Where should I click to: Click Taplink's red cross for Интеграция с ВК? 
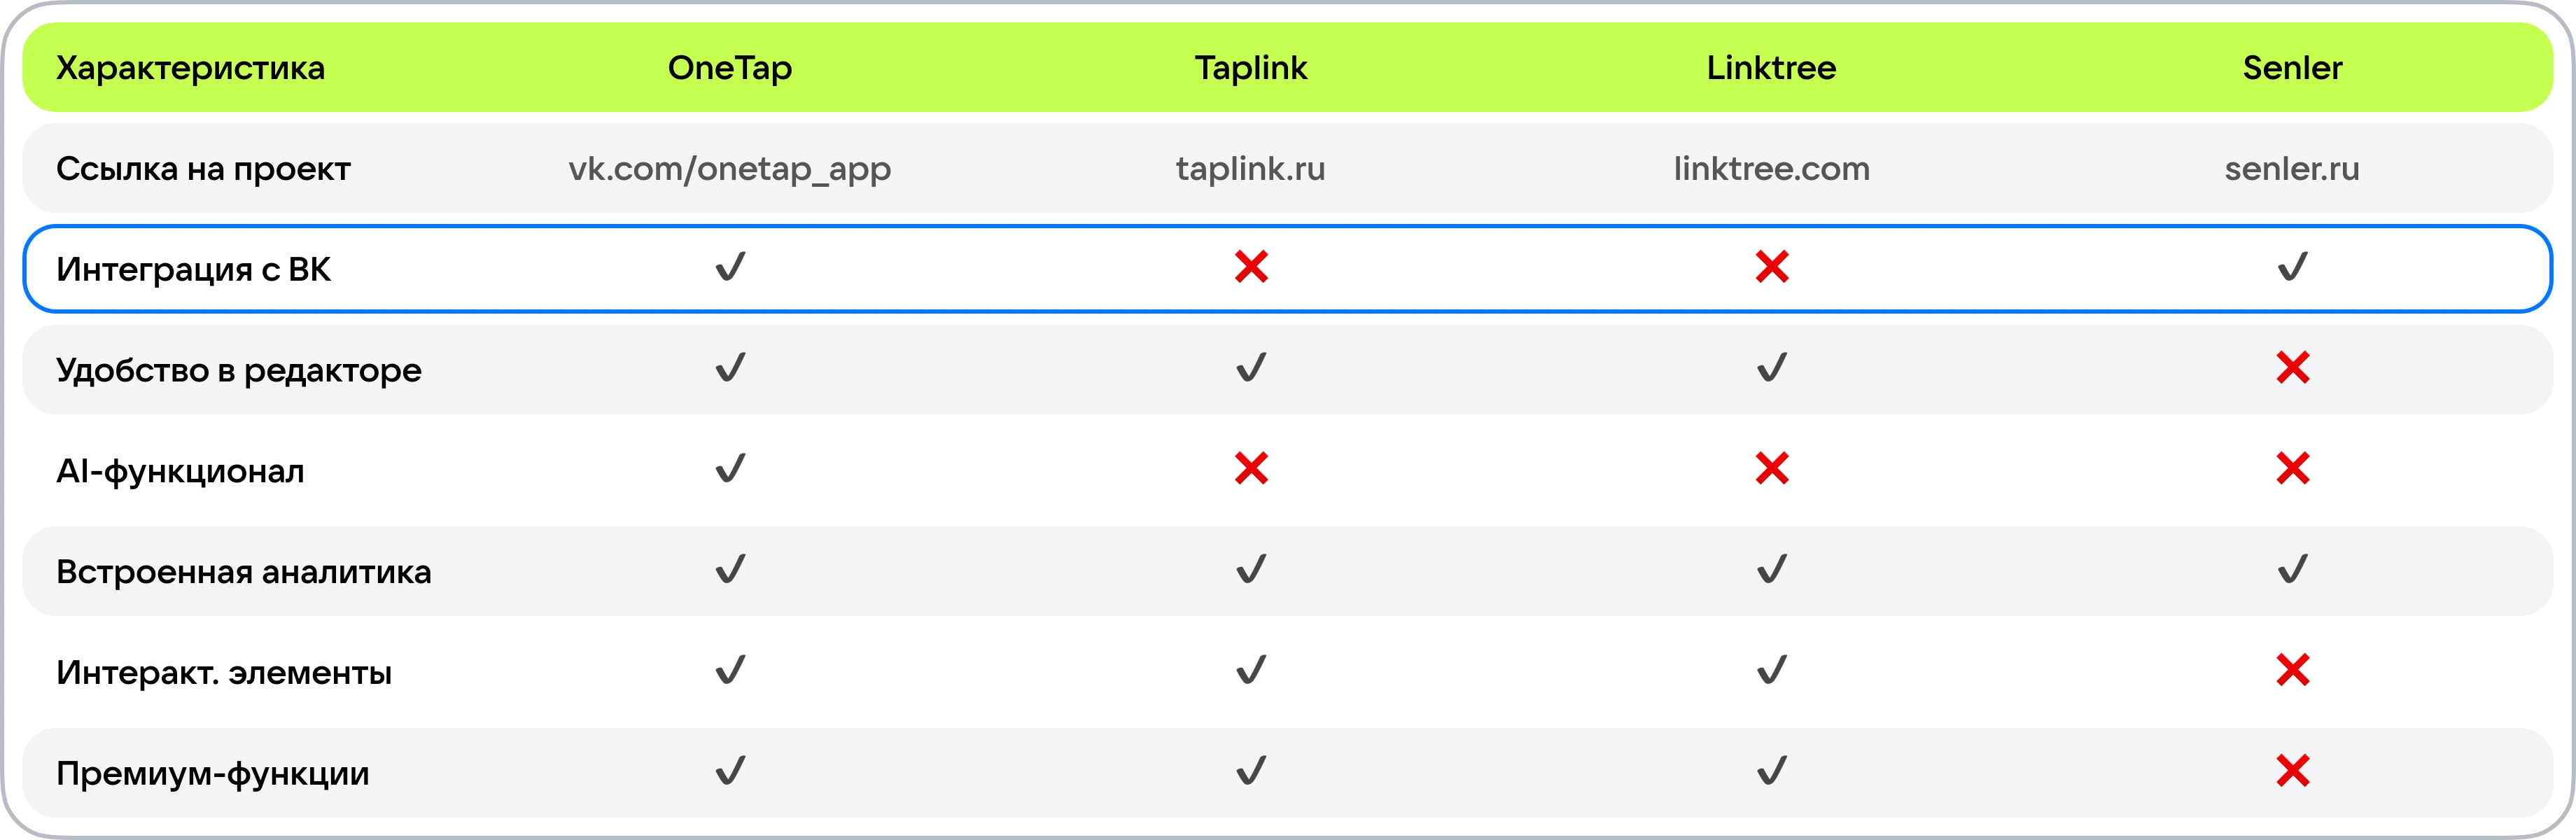pos(1251,268)
